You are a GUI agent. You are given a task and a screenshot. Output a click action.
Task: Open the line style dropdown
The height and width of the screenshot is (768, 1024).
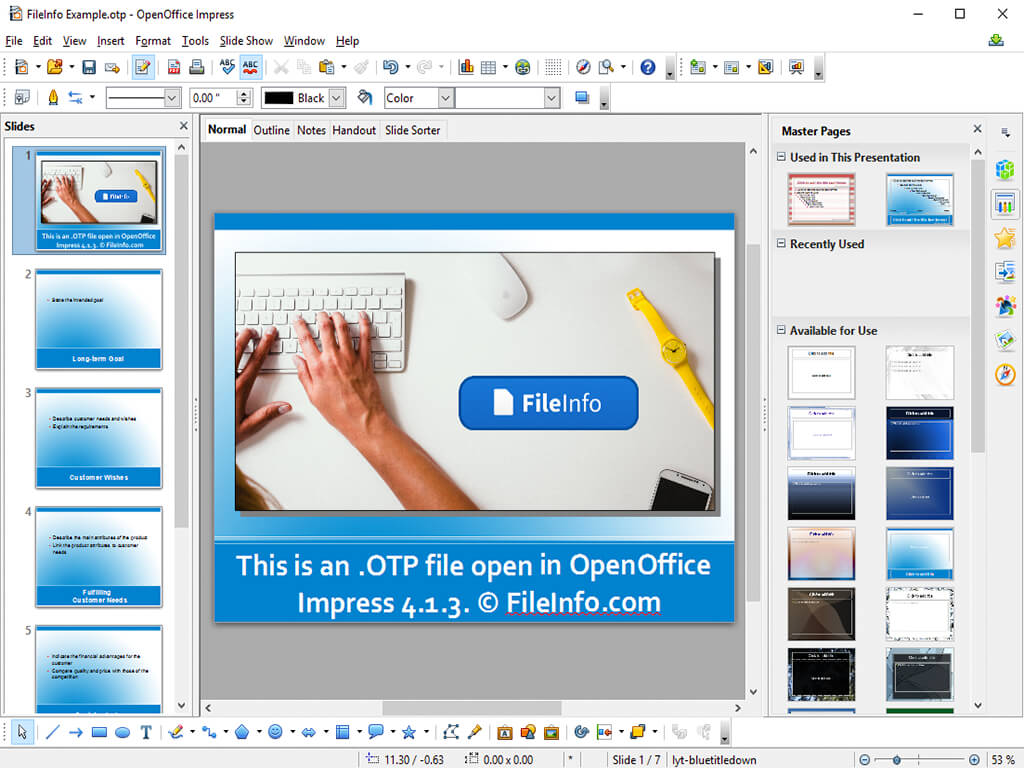coord(172,98)
